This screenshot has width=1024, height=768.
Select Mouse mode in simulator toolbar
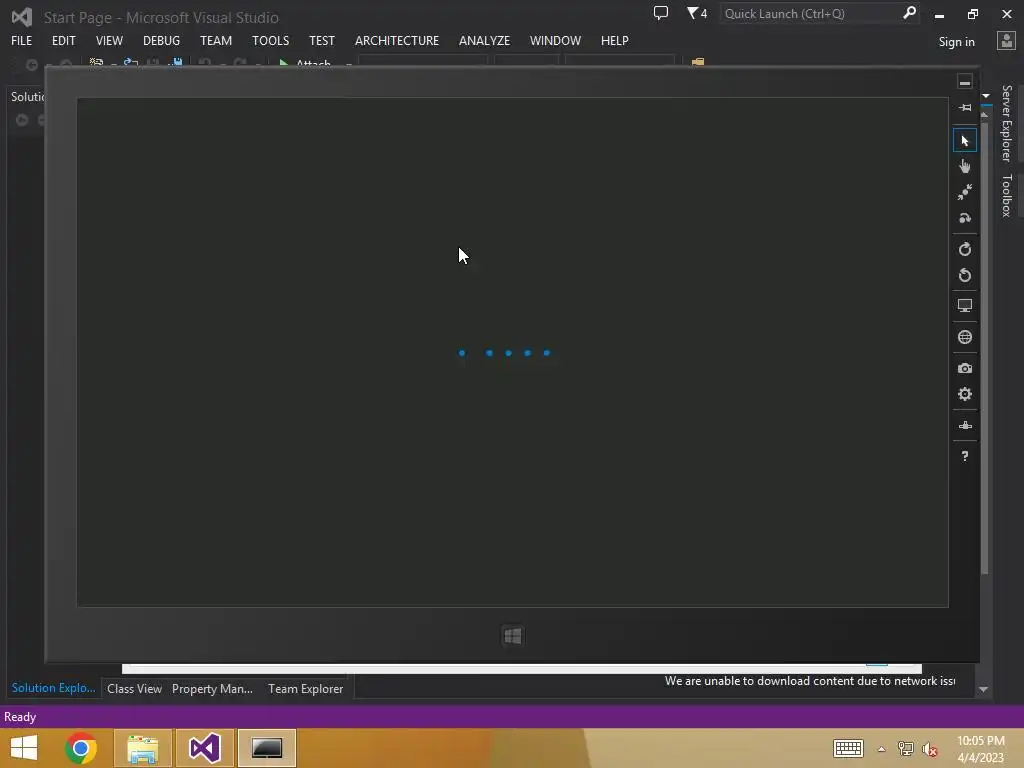pyautogui.click(x=965, y=140)
